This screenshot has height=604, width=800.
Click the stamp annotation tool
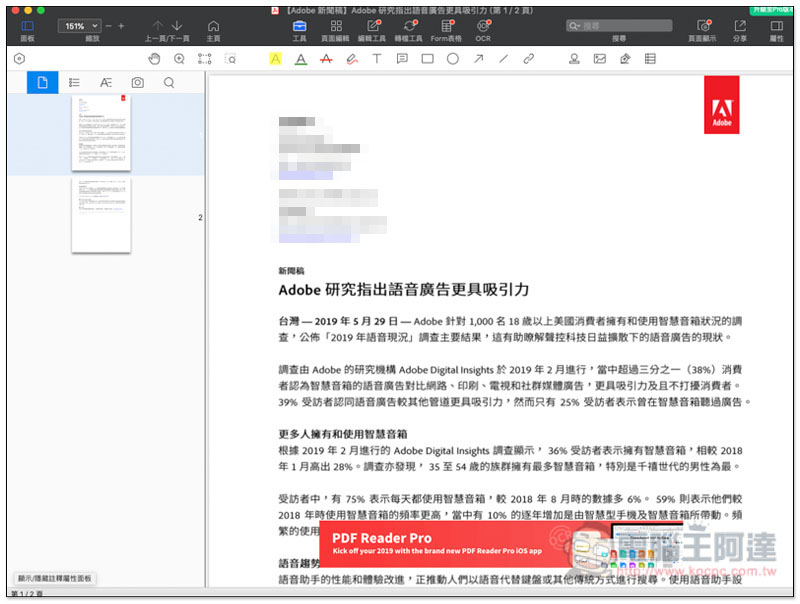574,59
